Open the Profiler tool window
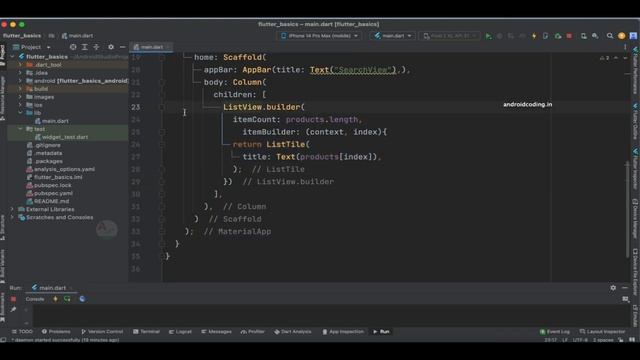Viewport: 640px width, 360px height. 253,331
